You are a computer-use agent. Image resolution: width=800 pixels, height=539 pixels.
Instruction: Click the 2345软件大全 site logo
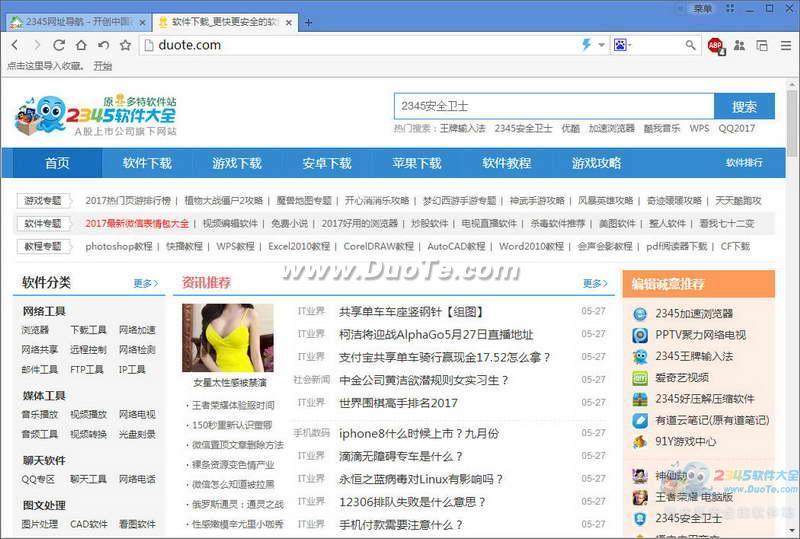coord(96,115)
